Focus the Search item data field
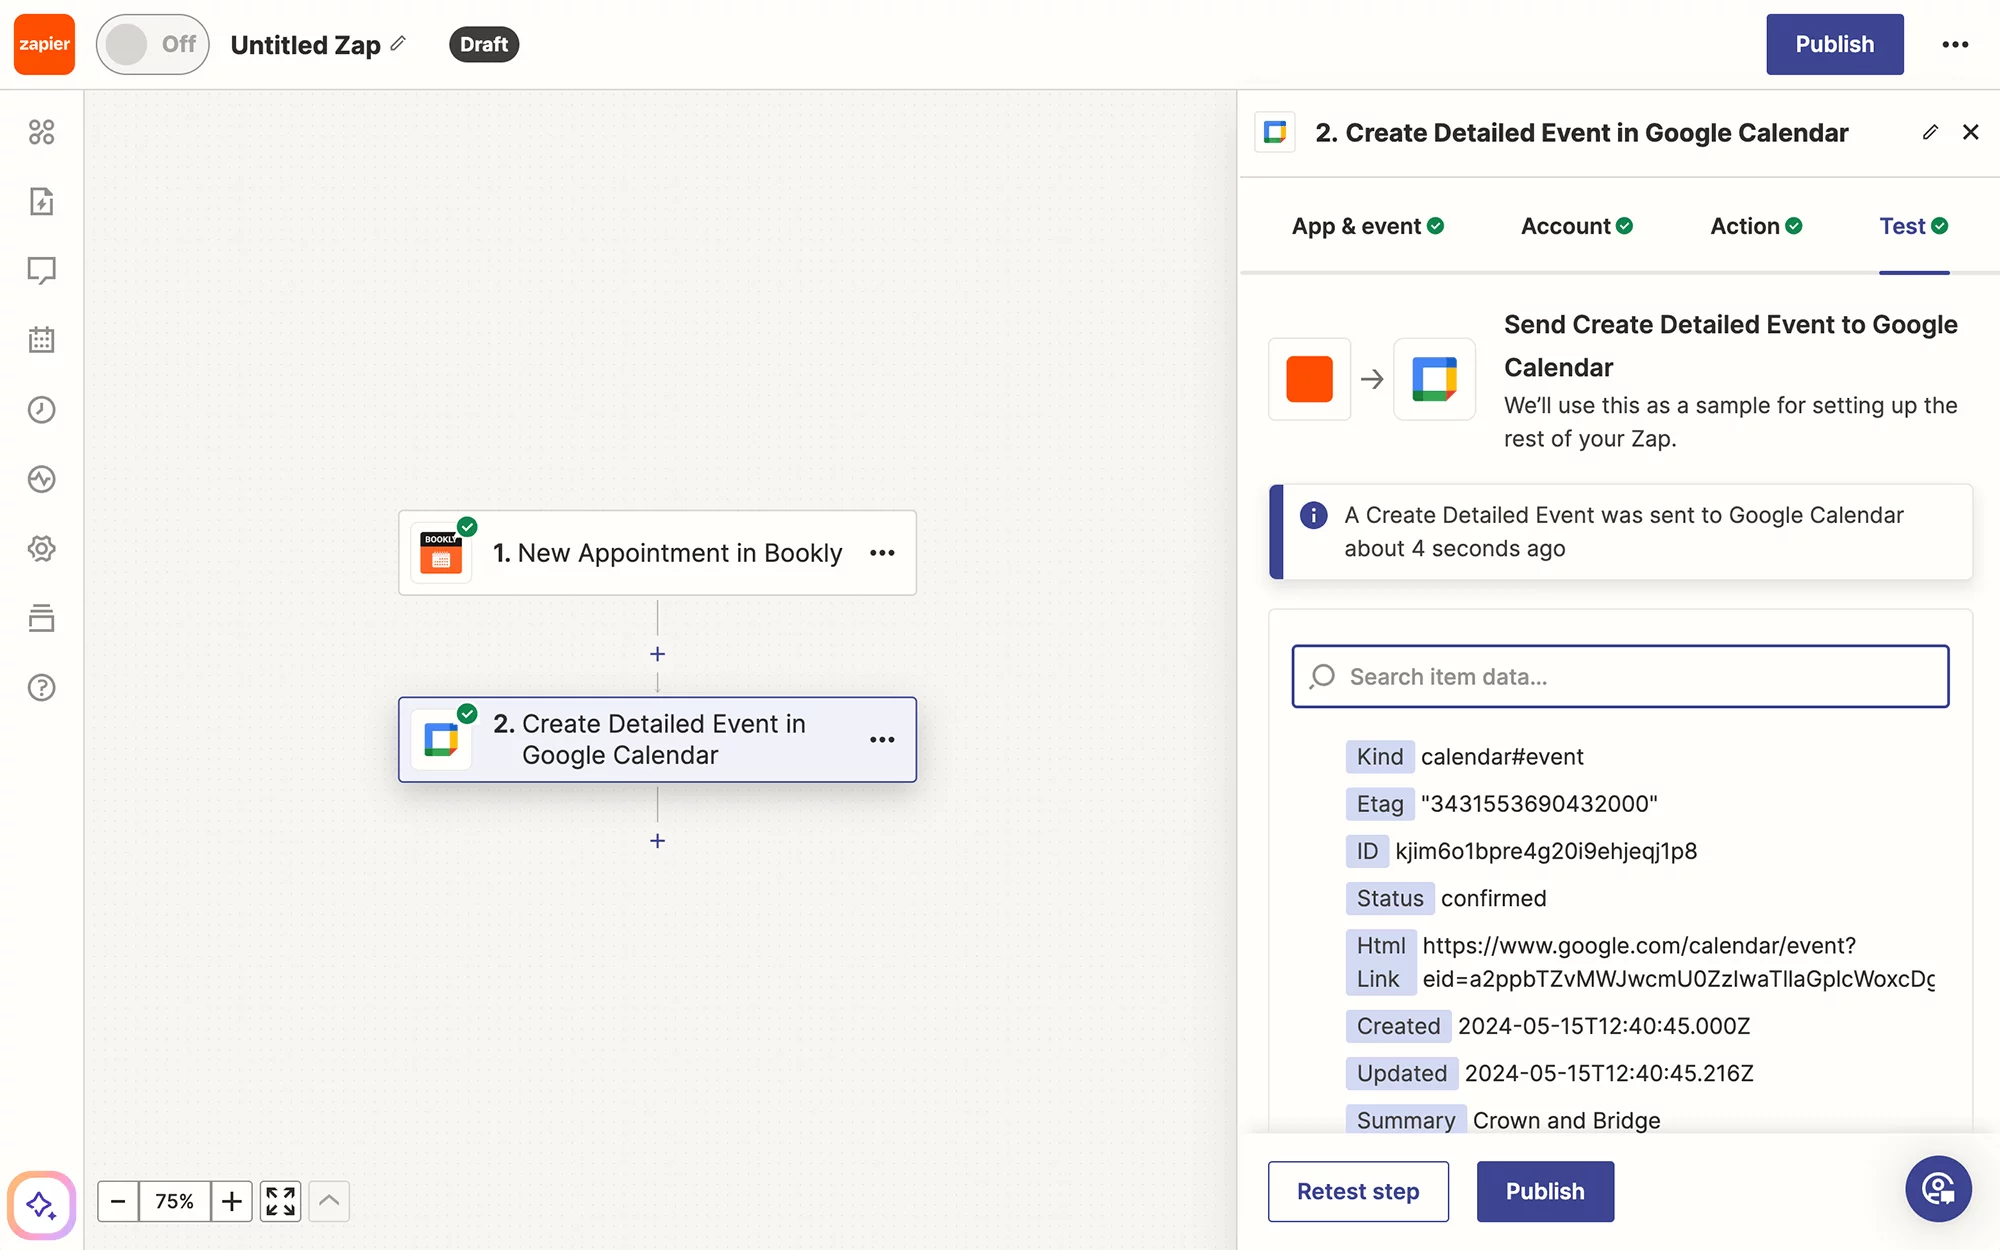 coord(1620,676)
